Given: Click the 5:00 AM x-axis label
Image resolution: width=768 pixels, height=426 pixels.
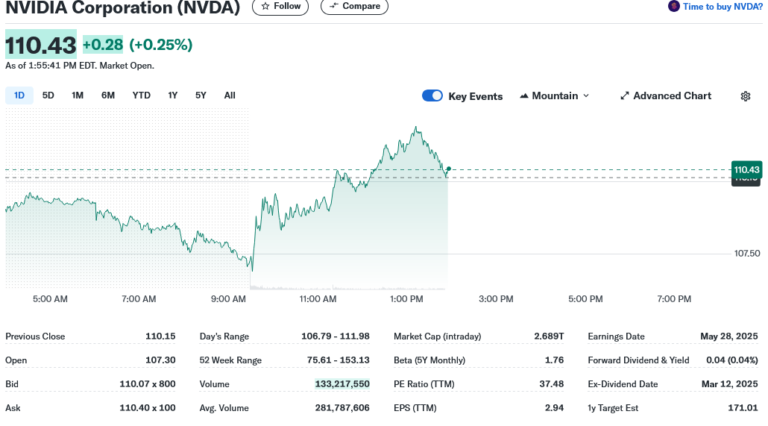Looking at the screenshot, I should [x=50, y=299].
